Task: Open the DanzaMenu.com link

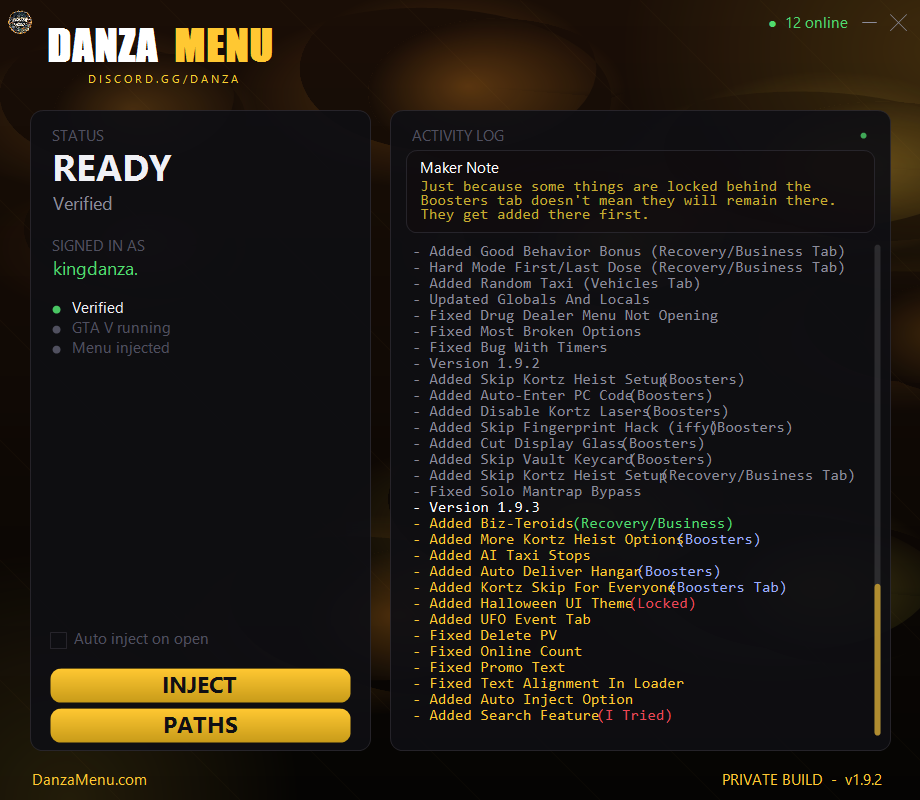Action: coord(89,779)
